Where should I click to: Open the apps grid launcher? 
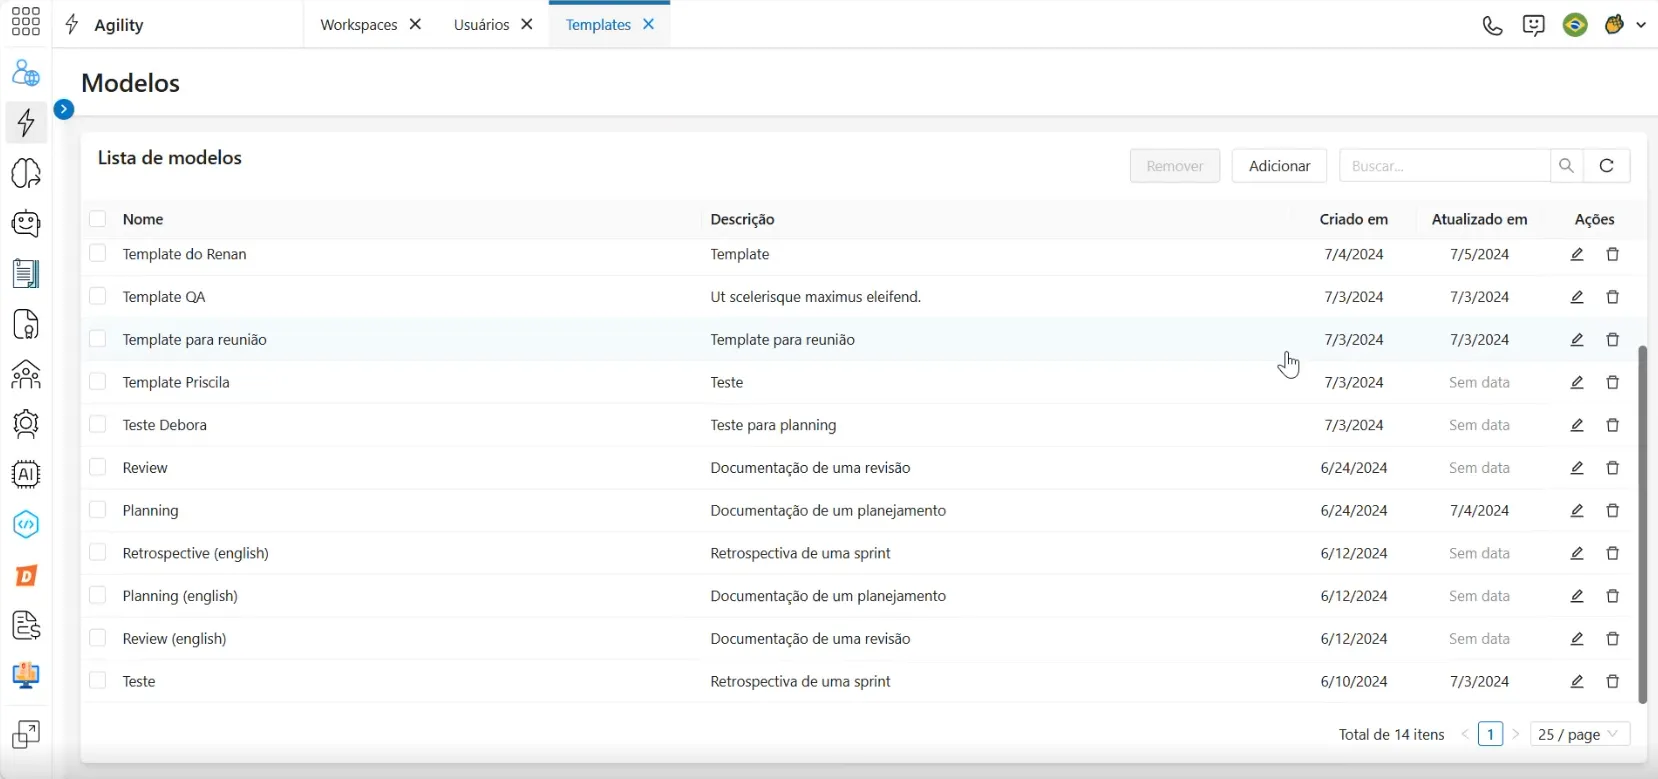click(x=26, y=22)
